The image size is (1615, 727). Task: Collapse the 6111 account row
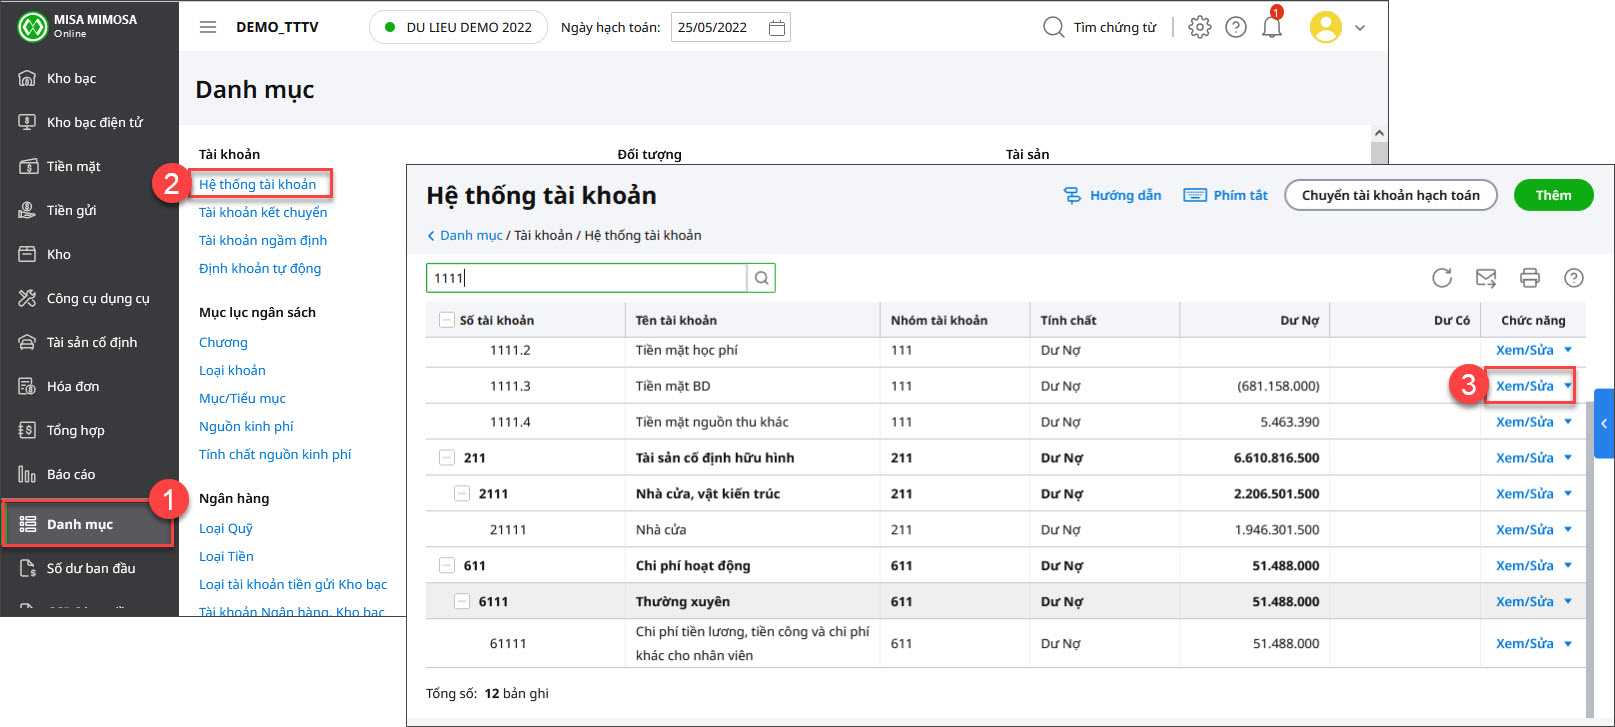(462, 602)
